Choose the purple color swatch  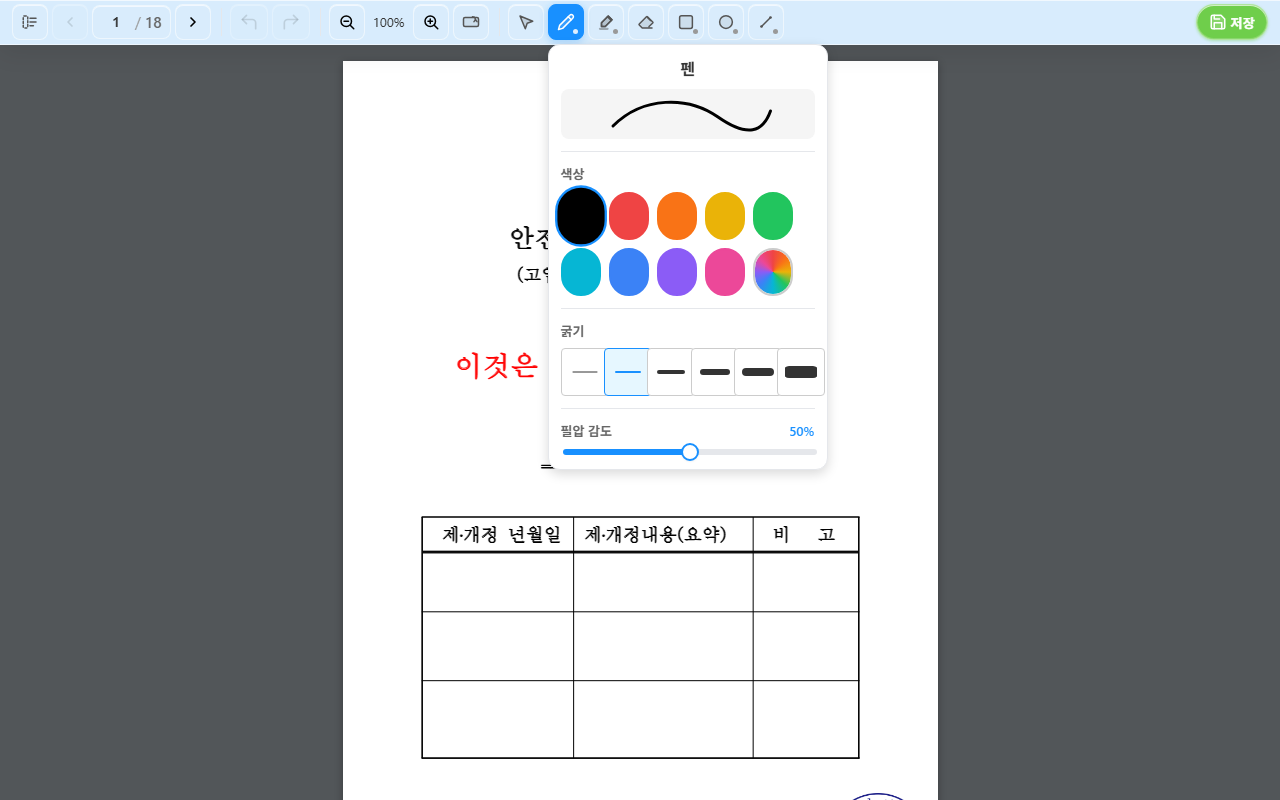coord(677,272)
